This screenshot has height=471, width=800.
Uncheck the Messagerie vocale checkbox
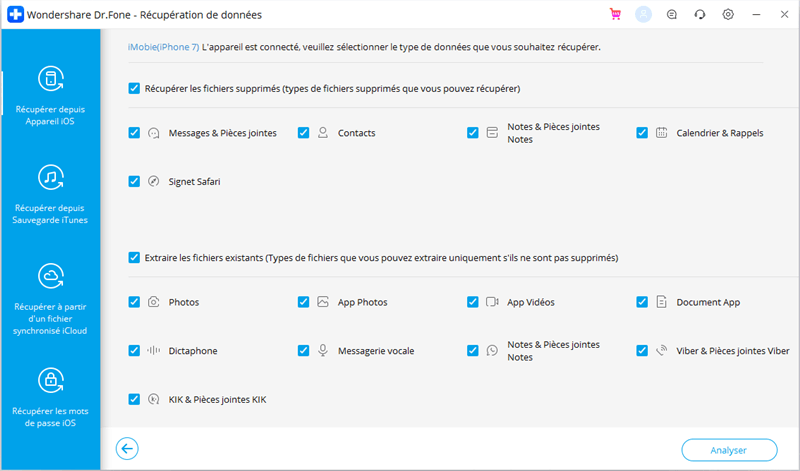pyautogui.click(x=304, y=351)
